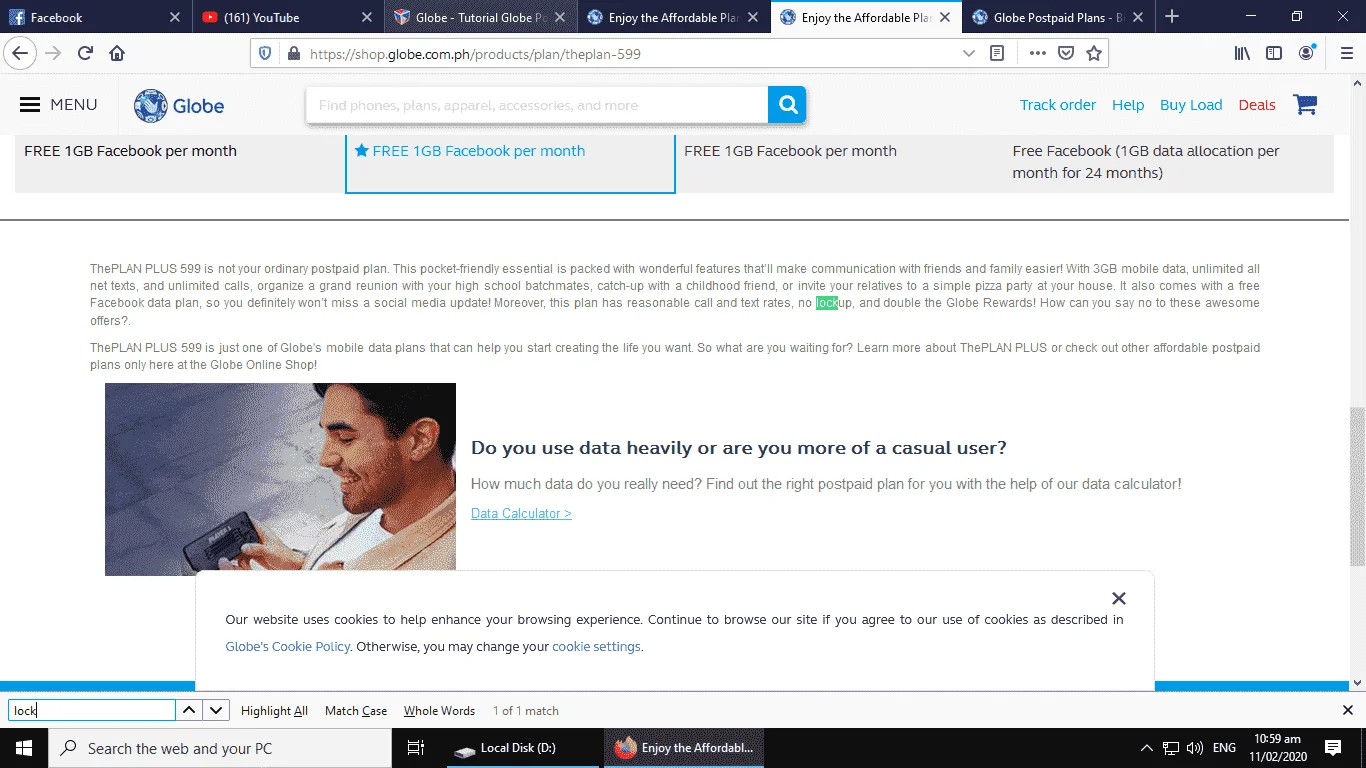Image resolution: width=1366 pixels, height=768 pixels.
Task: Show sidebars icon
Action: pos(1274,54)
